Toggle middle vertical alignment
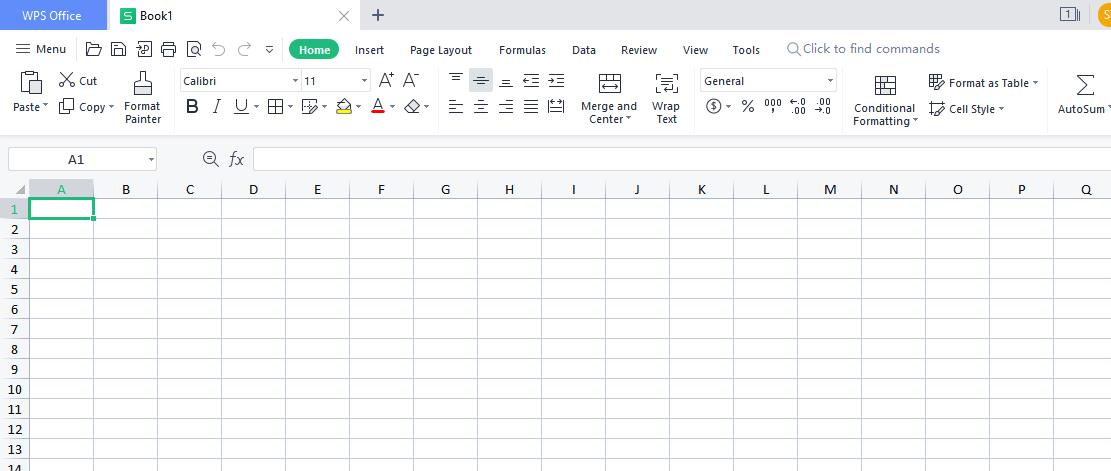The width and height of the screenshot is (1111, 471). [x=480, y=81]
